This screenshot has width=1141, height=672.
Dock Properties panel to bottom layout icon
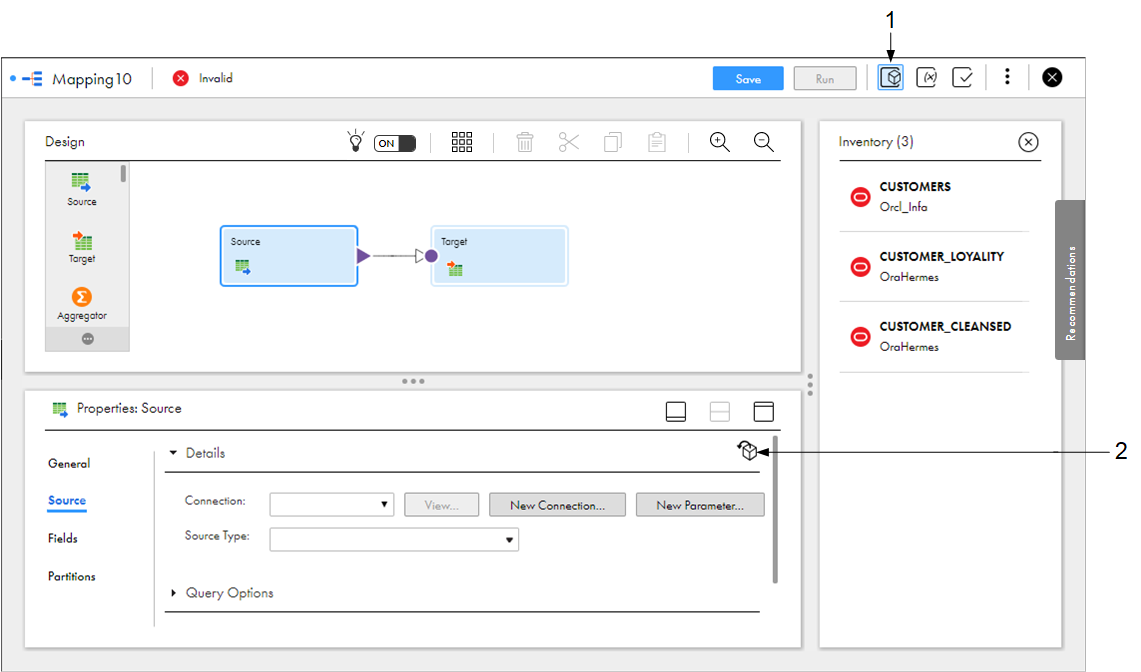coord(676,411)
